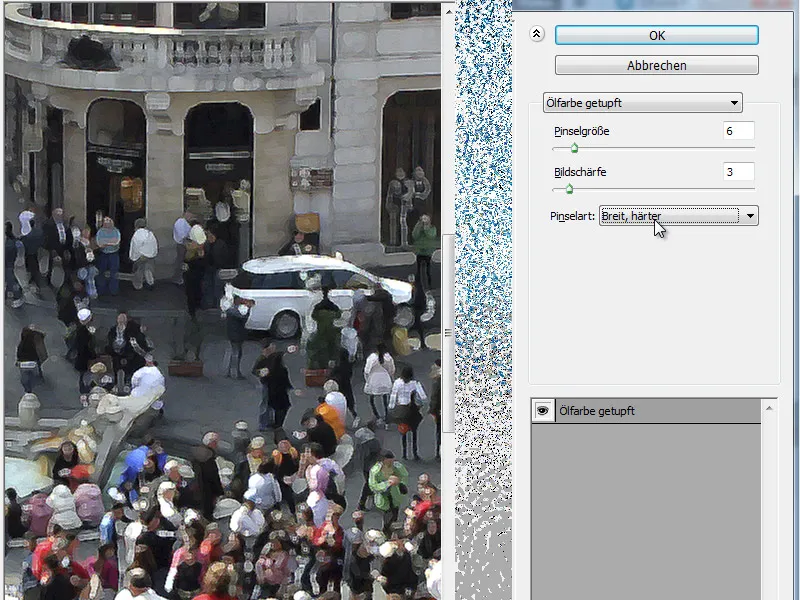The image size is (800, 600).
Task: Click the effect list scroll up arrow
Action: 769,408
